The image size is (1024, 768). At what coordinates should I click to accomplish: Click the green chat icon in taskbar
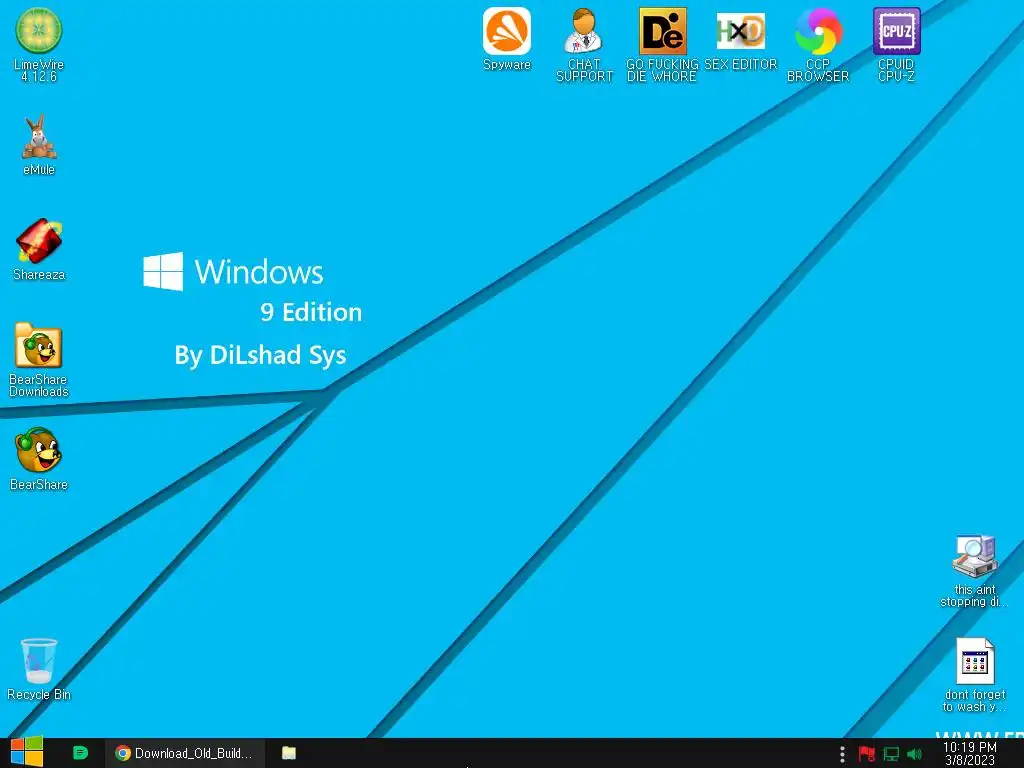(x=80, y=753)
